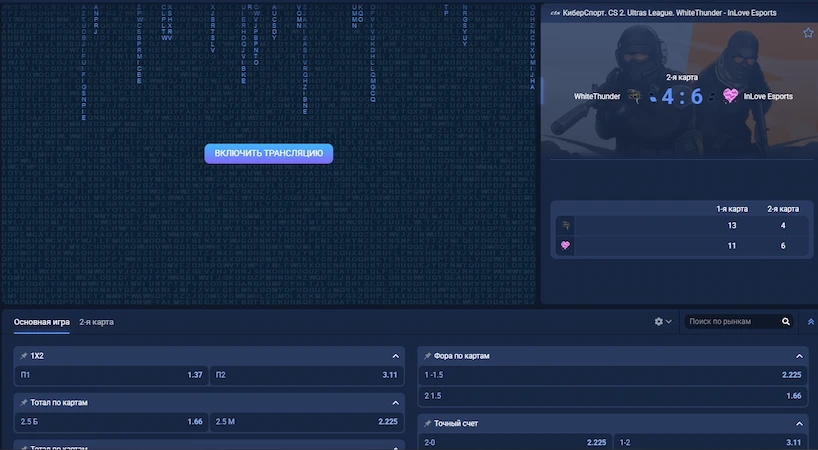Pick 2.5 М odds 2.225

[x=307, y=421]
